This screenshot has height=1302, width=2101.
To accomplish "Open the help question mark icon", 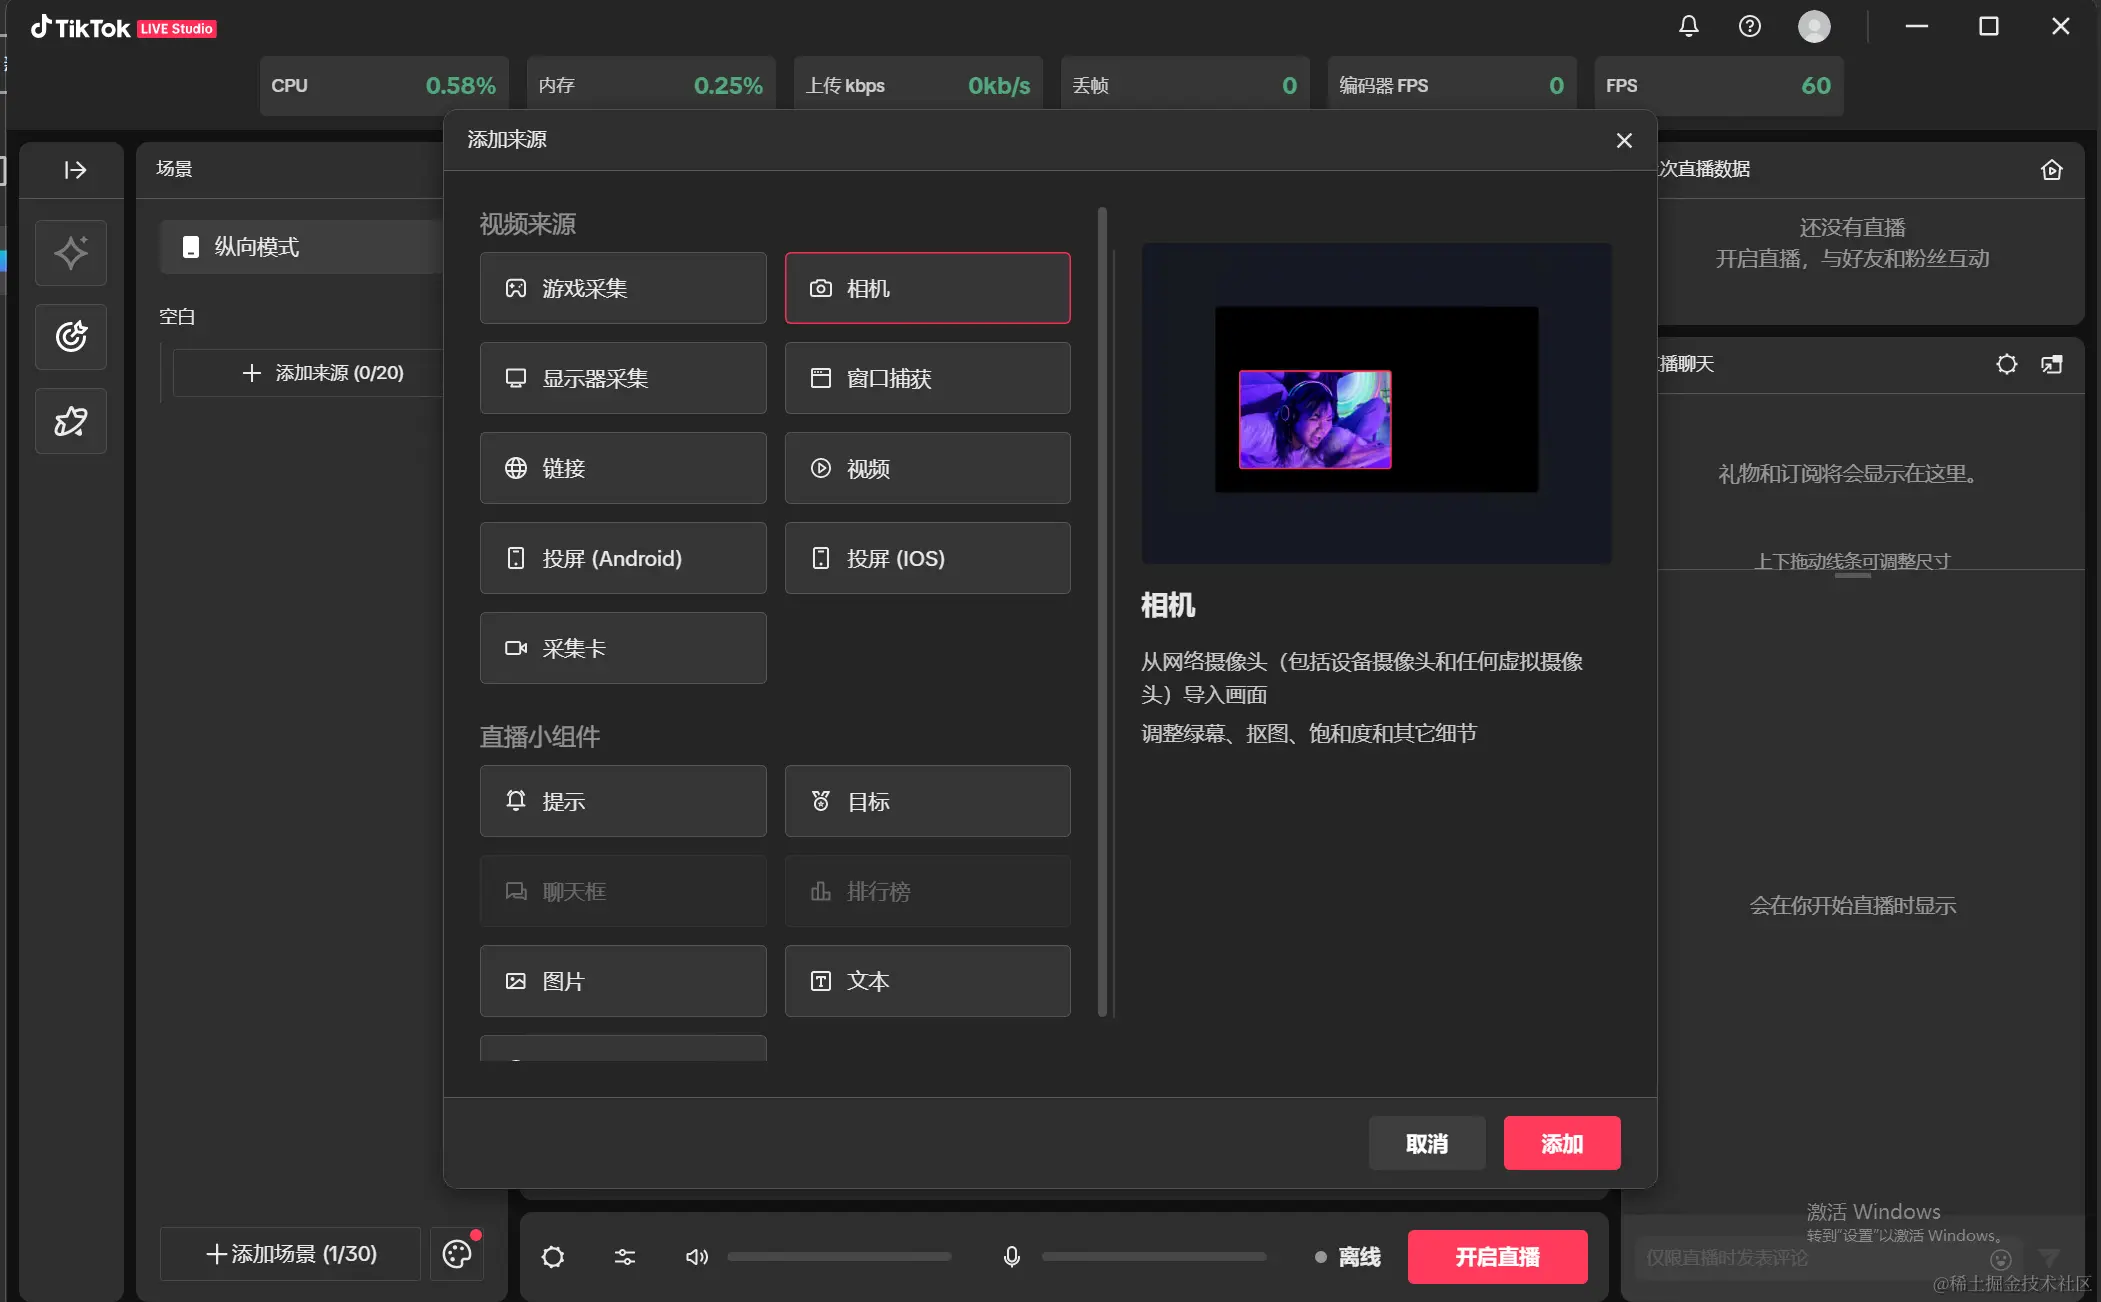I will coord(1749,26).
